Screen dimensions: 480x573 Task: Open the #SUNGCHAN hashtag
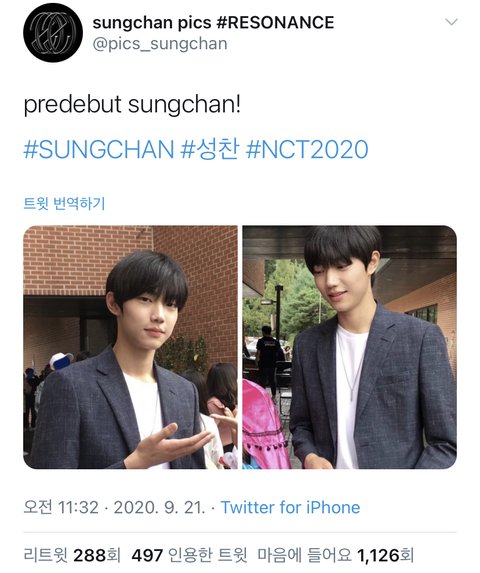tap(99, 149)
